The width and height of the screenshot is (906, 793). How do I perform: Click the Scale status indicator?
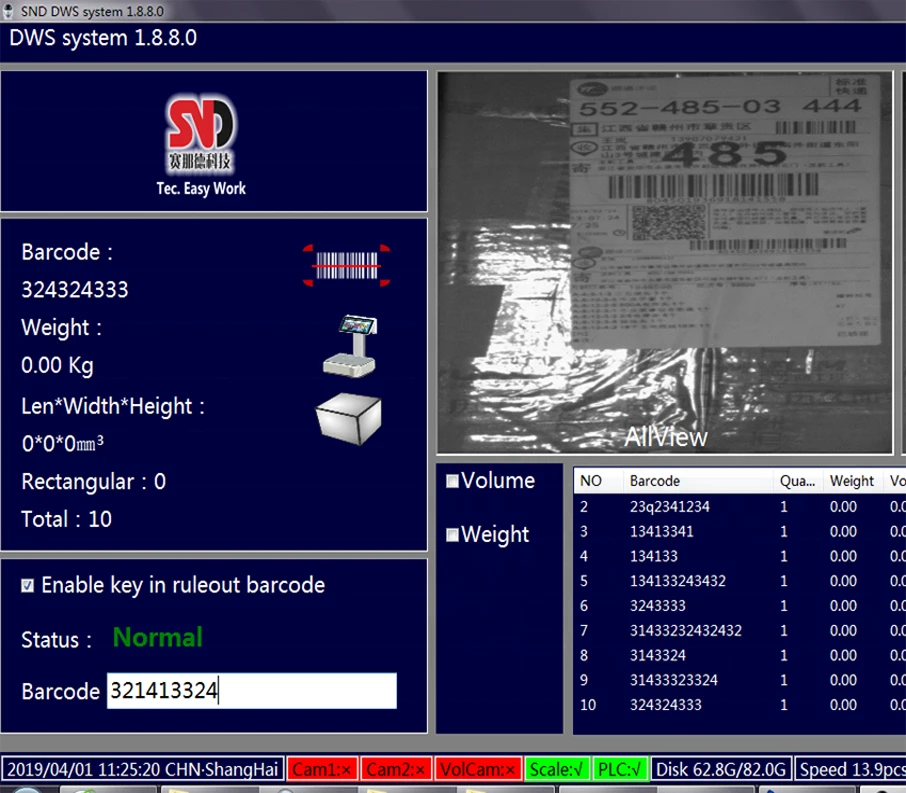point(556,769)
